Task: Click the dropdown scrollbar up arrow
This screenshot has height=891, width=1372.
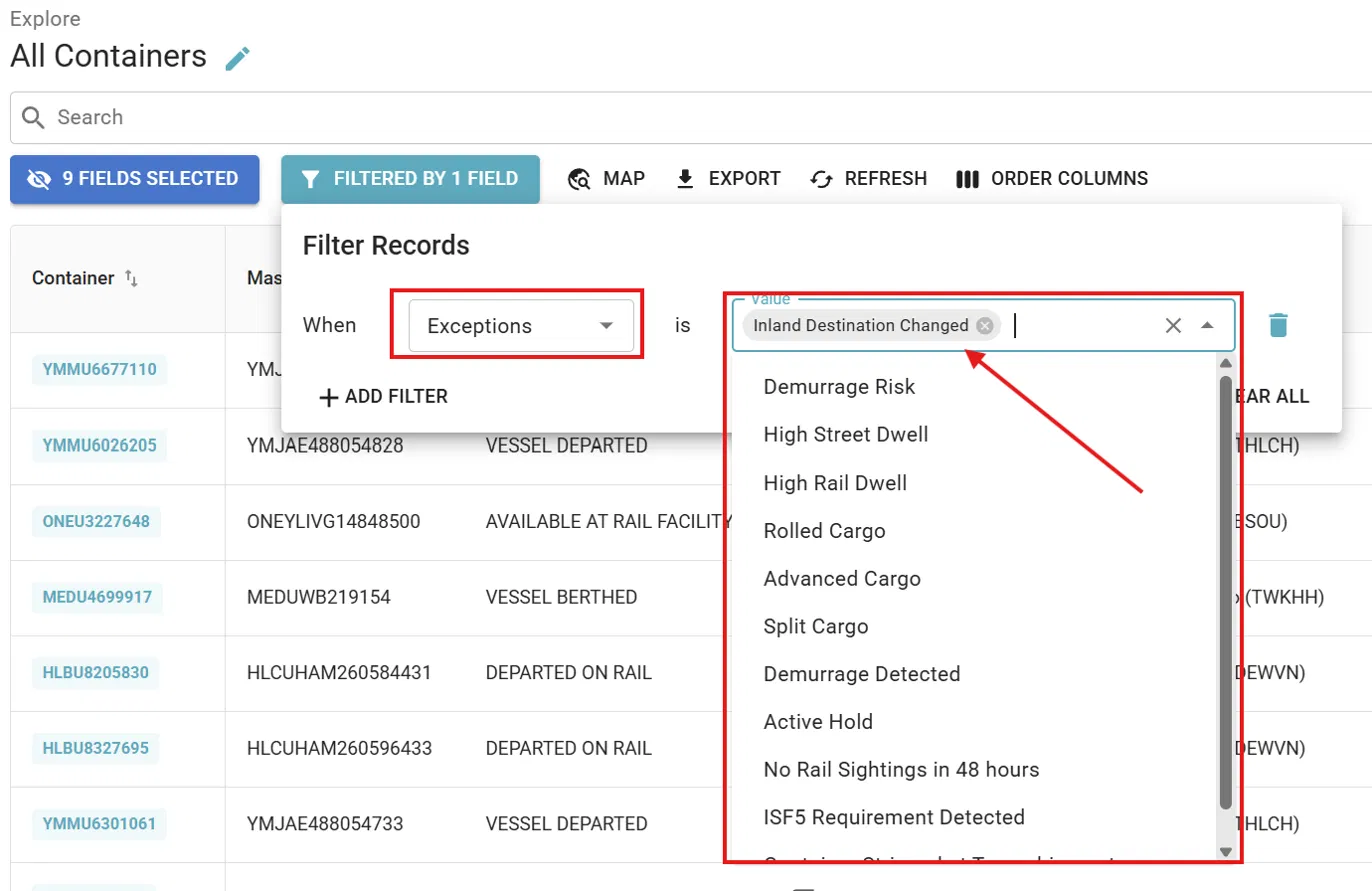Action: [1226, 362]
